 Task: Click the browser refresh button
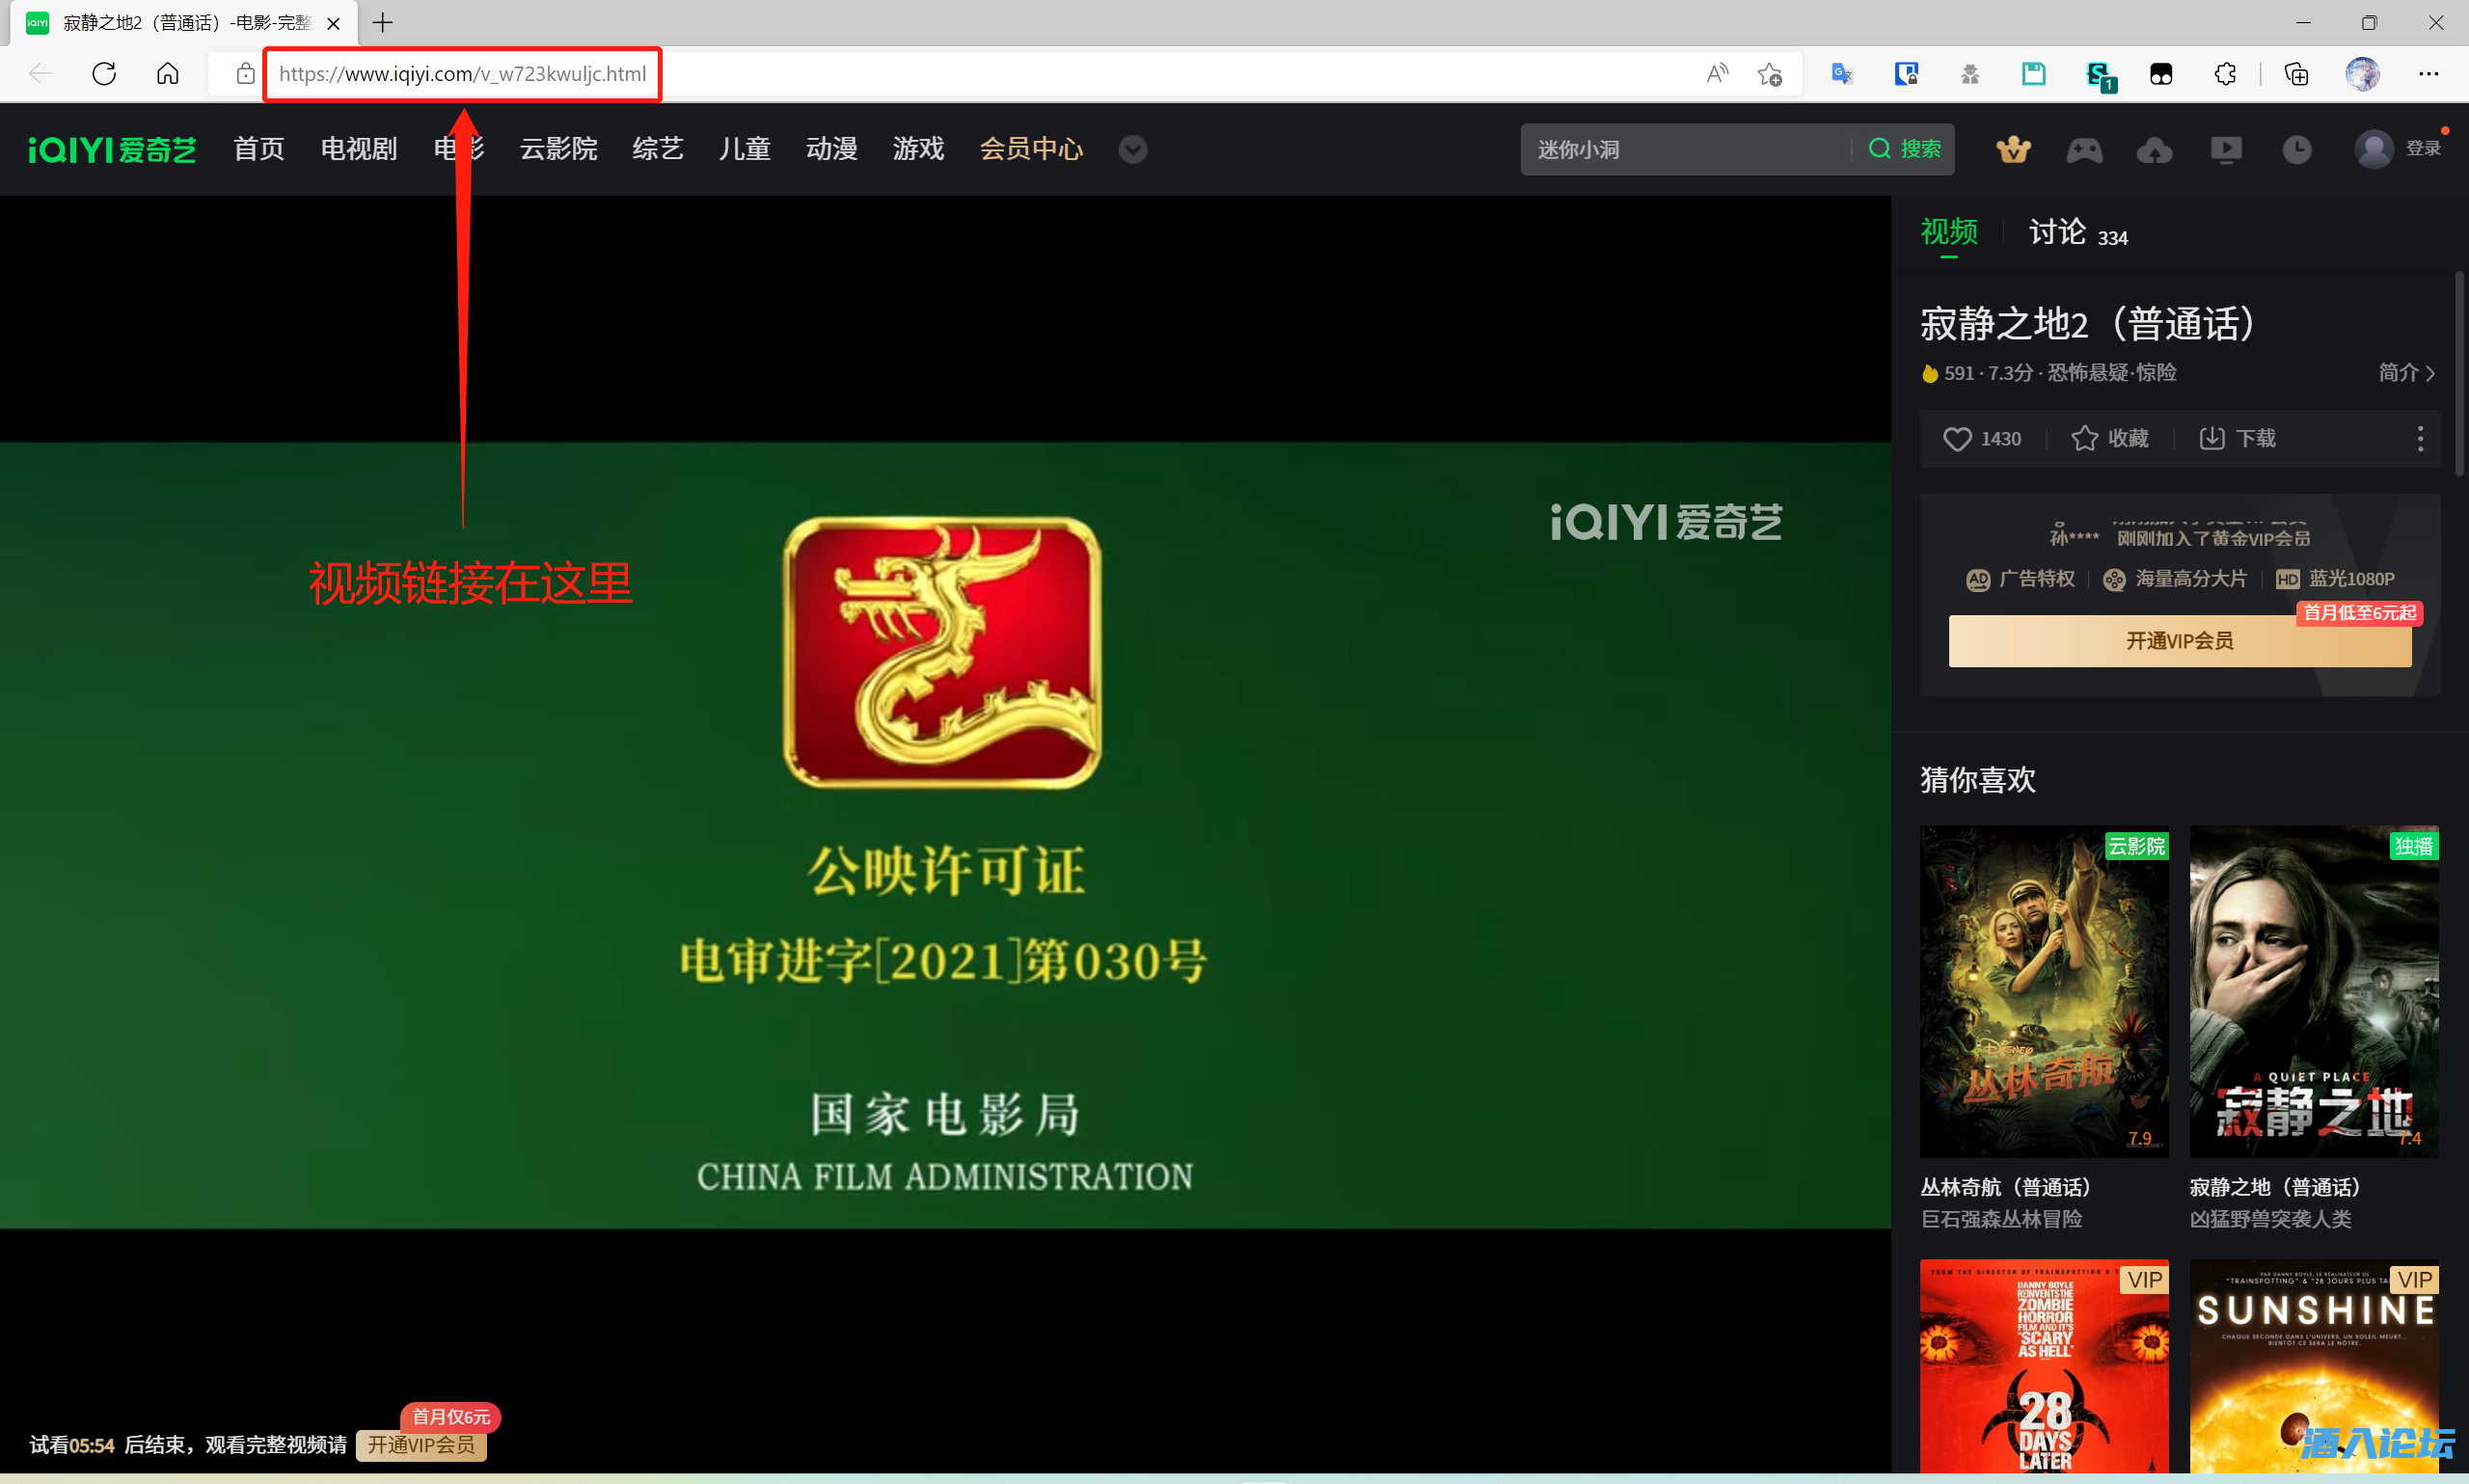click(104, 74)
